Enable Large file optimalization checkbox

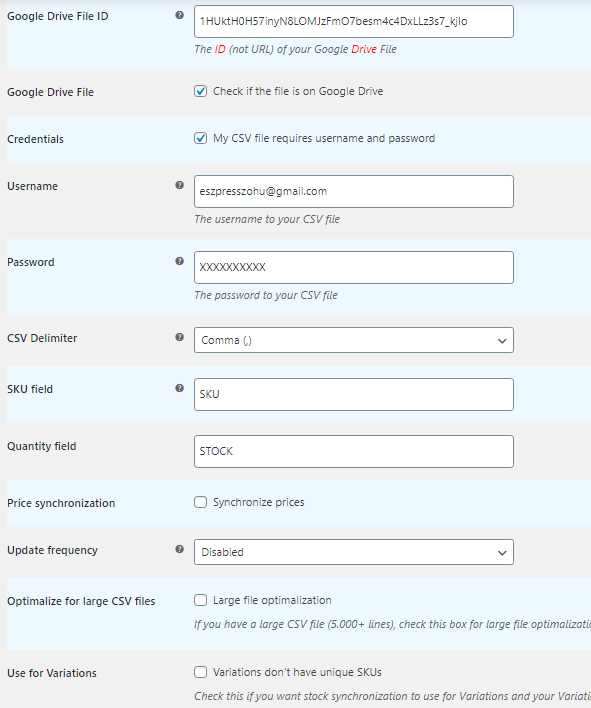point(200,600)
